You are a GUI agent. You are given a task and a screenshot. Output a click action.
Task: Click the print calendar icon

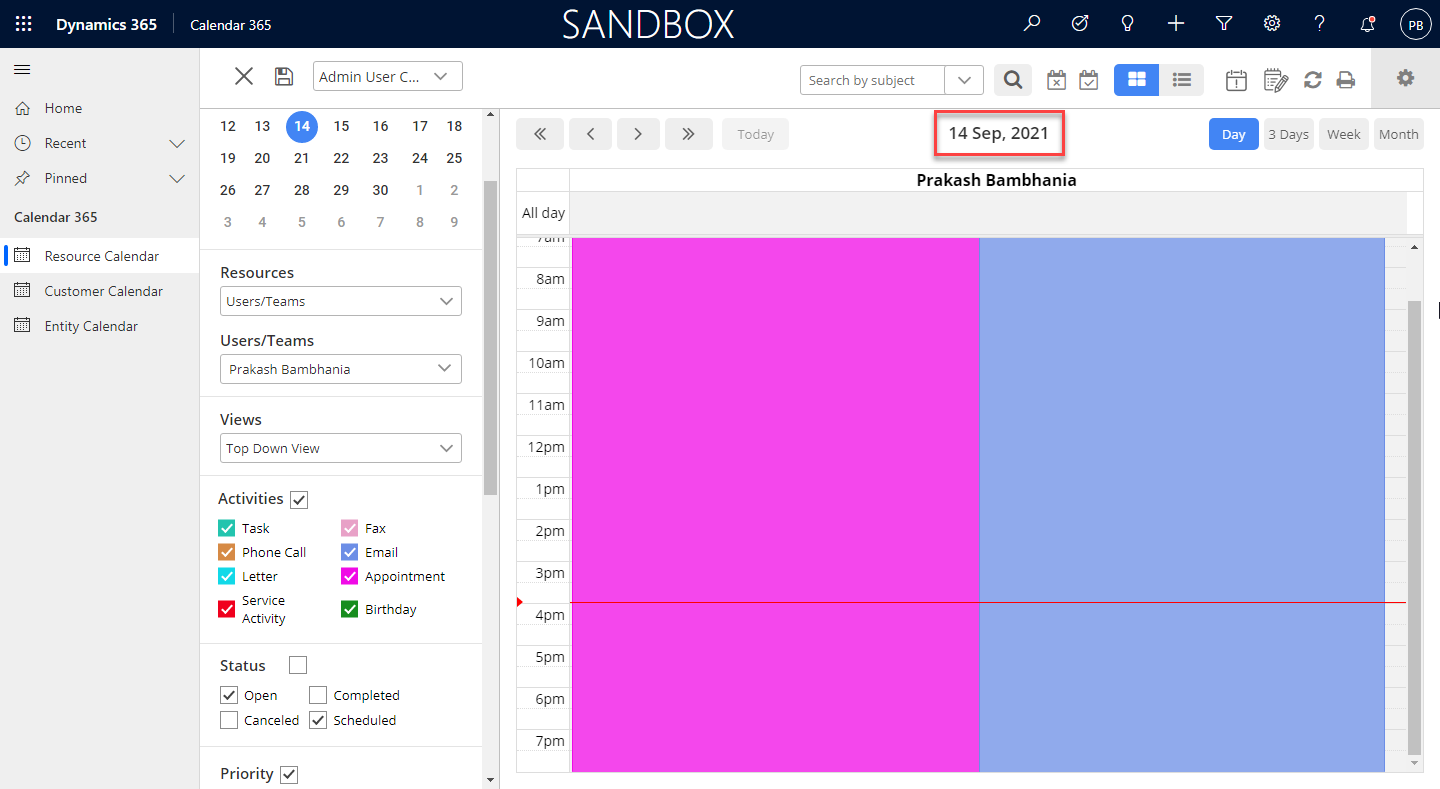pyautogui.click(x=1346, y=80)
